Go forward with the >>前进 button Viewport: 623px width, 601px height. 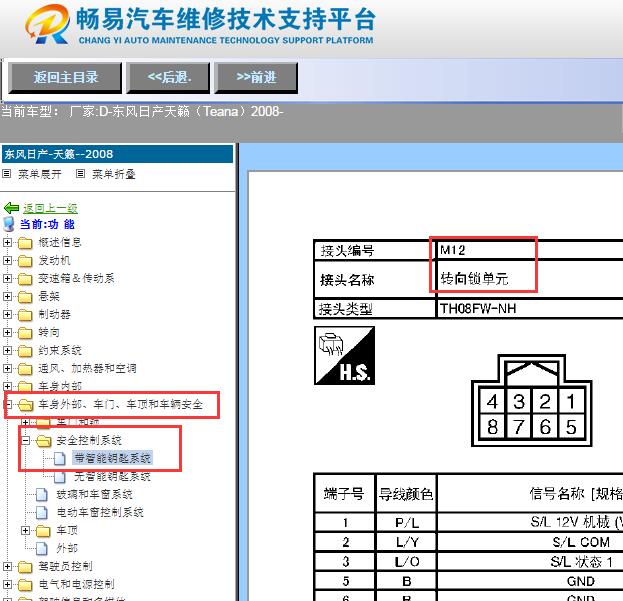click(256, 77)
